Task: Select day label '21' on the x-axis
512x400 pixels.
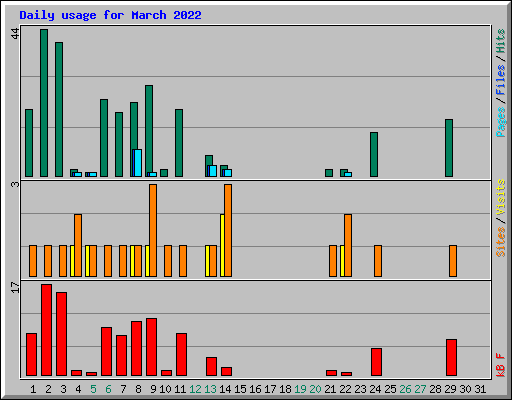Action: click(330, 389)
